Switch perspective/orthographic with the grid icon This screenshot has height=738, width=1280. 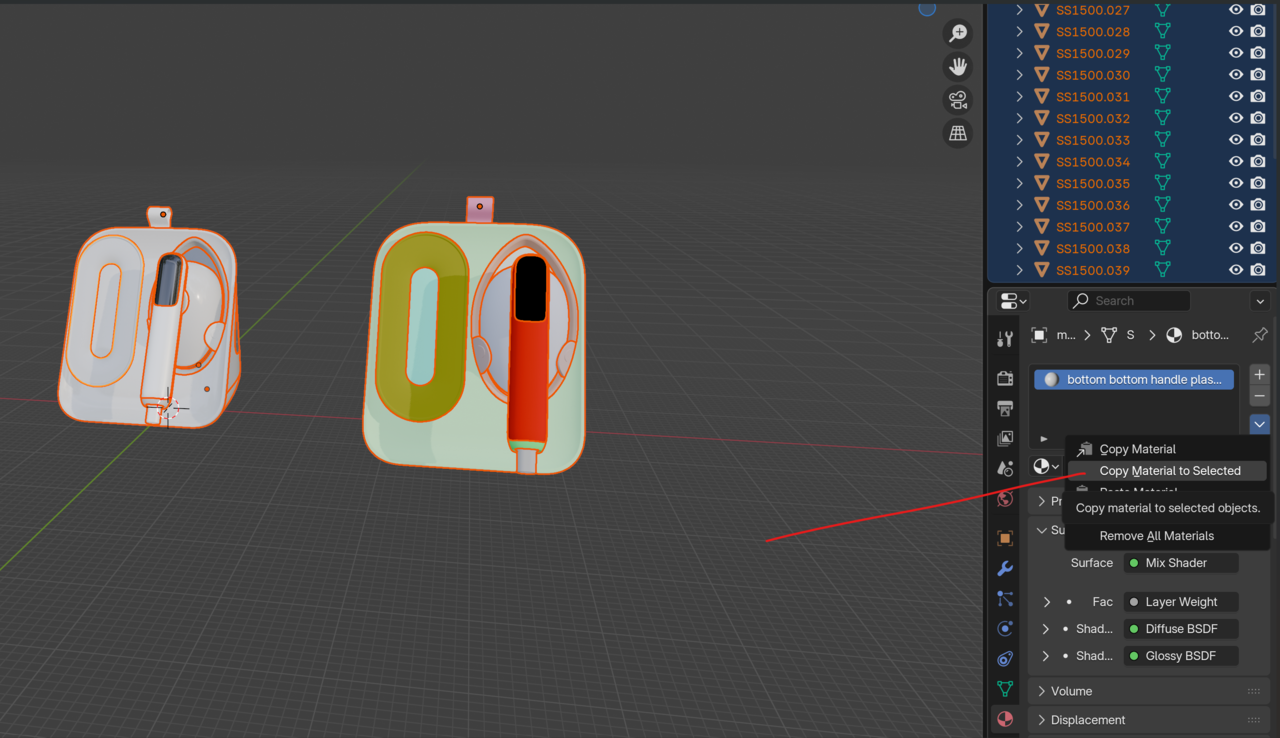pos(958,133)
